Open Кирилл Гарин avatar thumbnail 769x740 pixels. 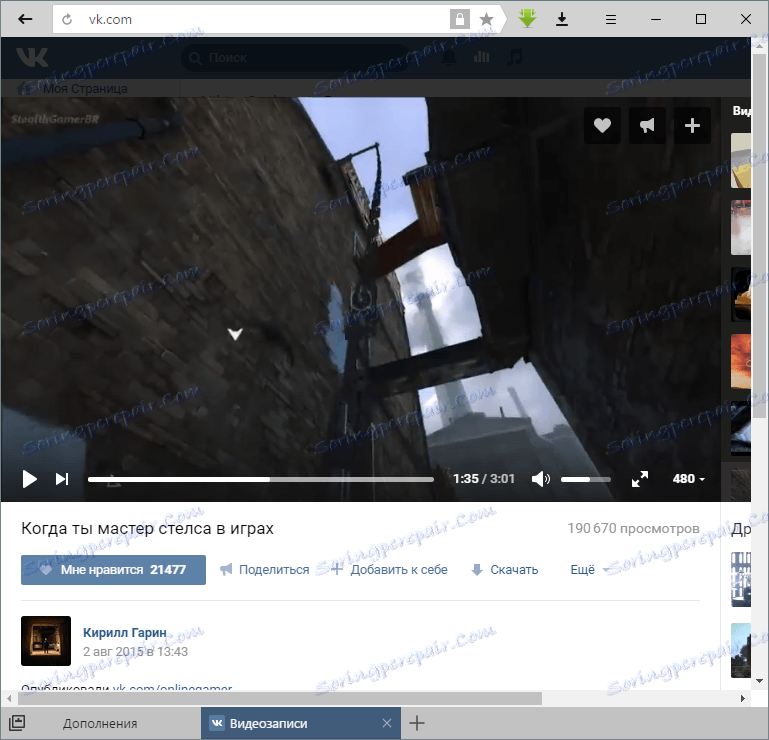tap(46, 640)
